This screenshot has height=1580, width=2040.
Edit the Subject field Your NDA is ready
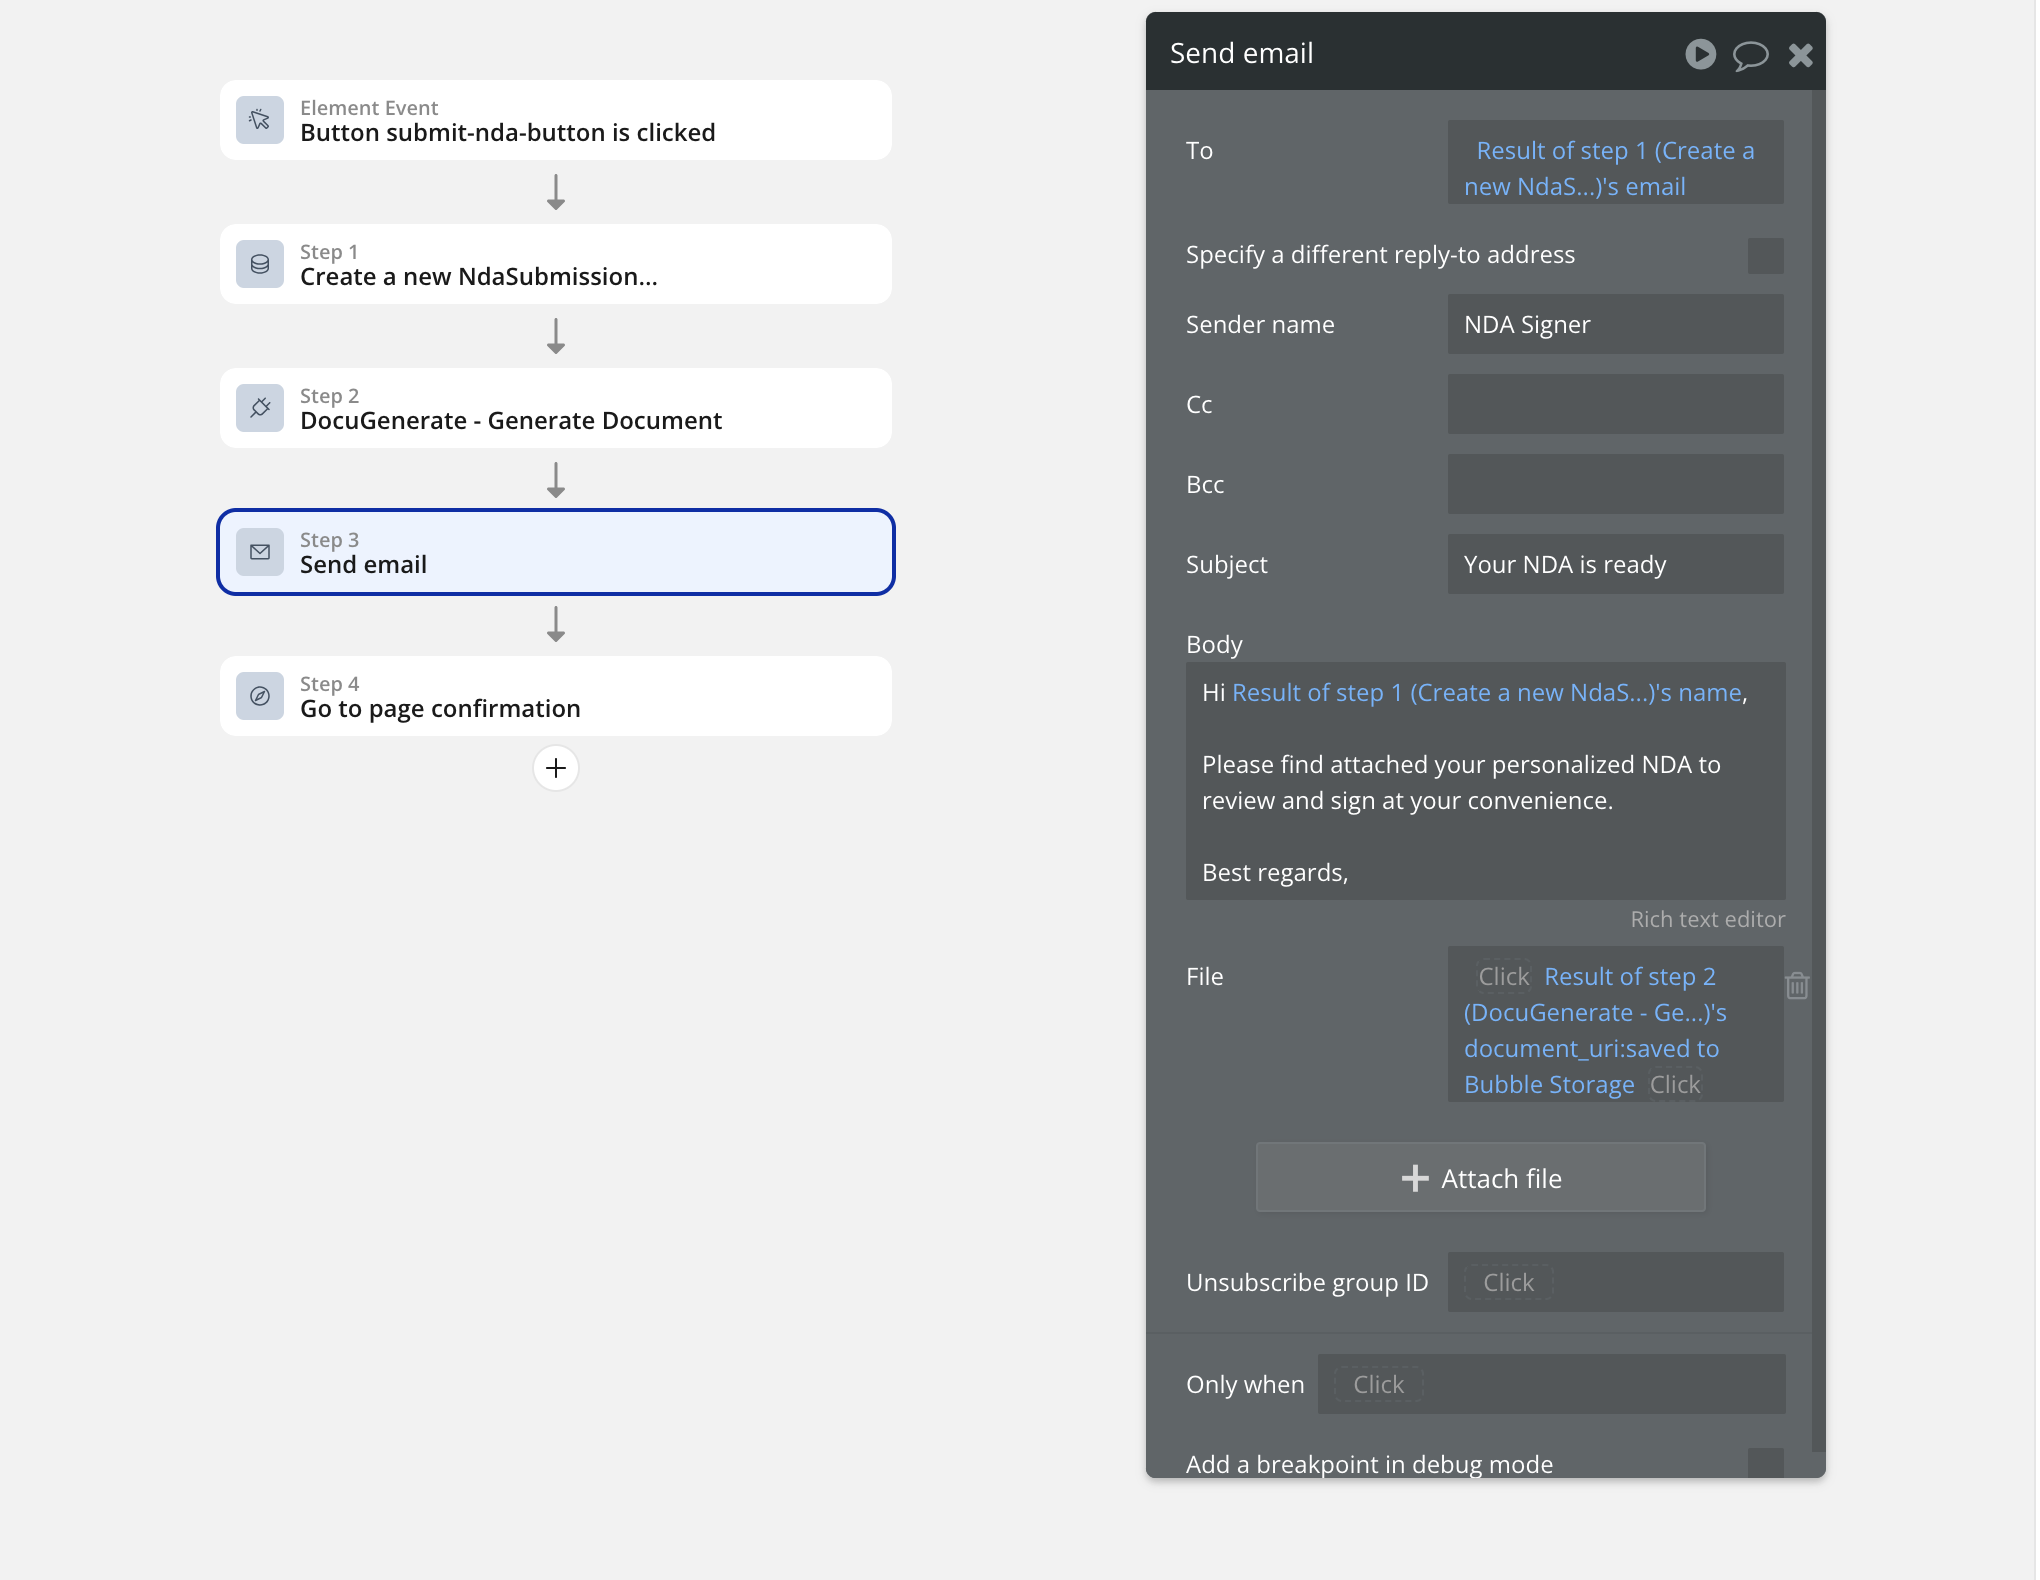(x=1615, y=564)
